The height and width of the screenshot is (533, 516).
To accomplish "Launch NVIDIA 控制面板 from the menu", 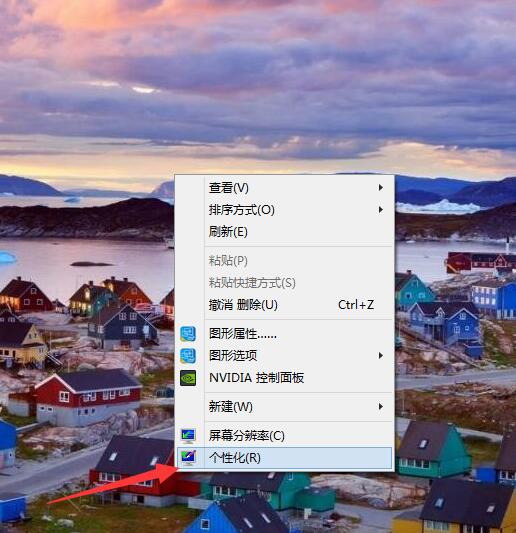I will pyautogui.click(x=284, y=378).
